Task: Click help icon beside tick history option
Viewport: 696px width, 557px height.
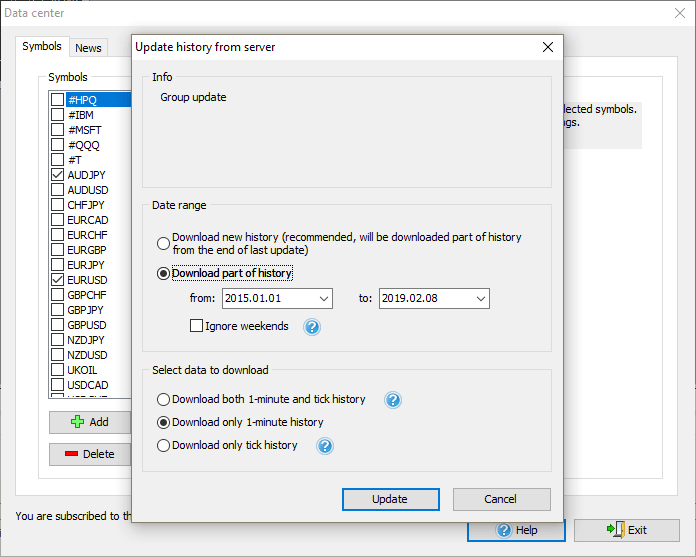Action: 324,446
